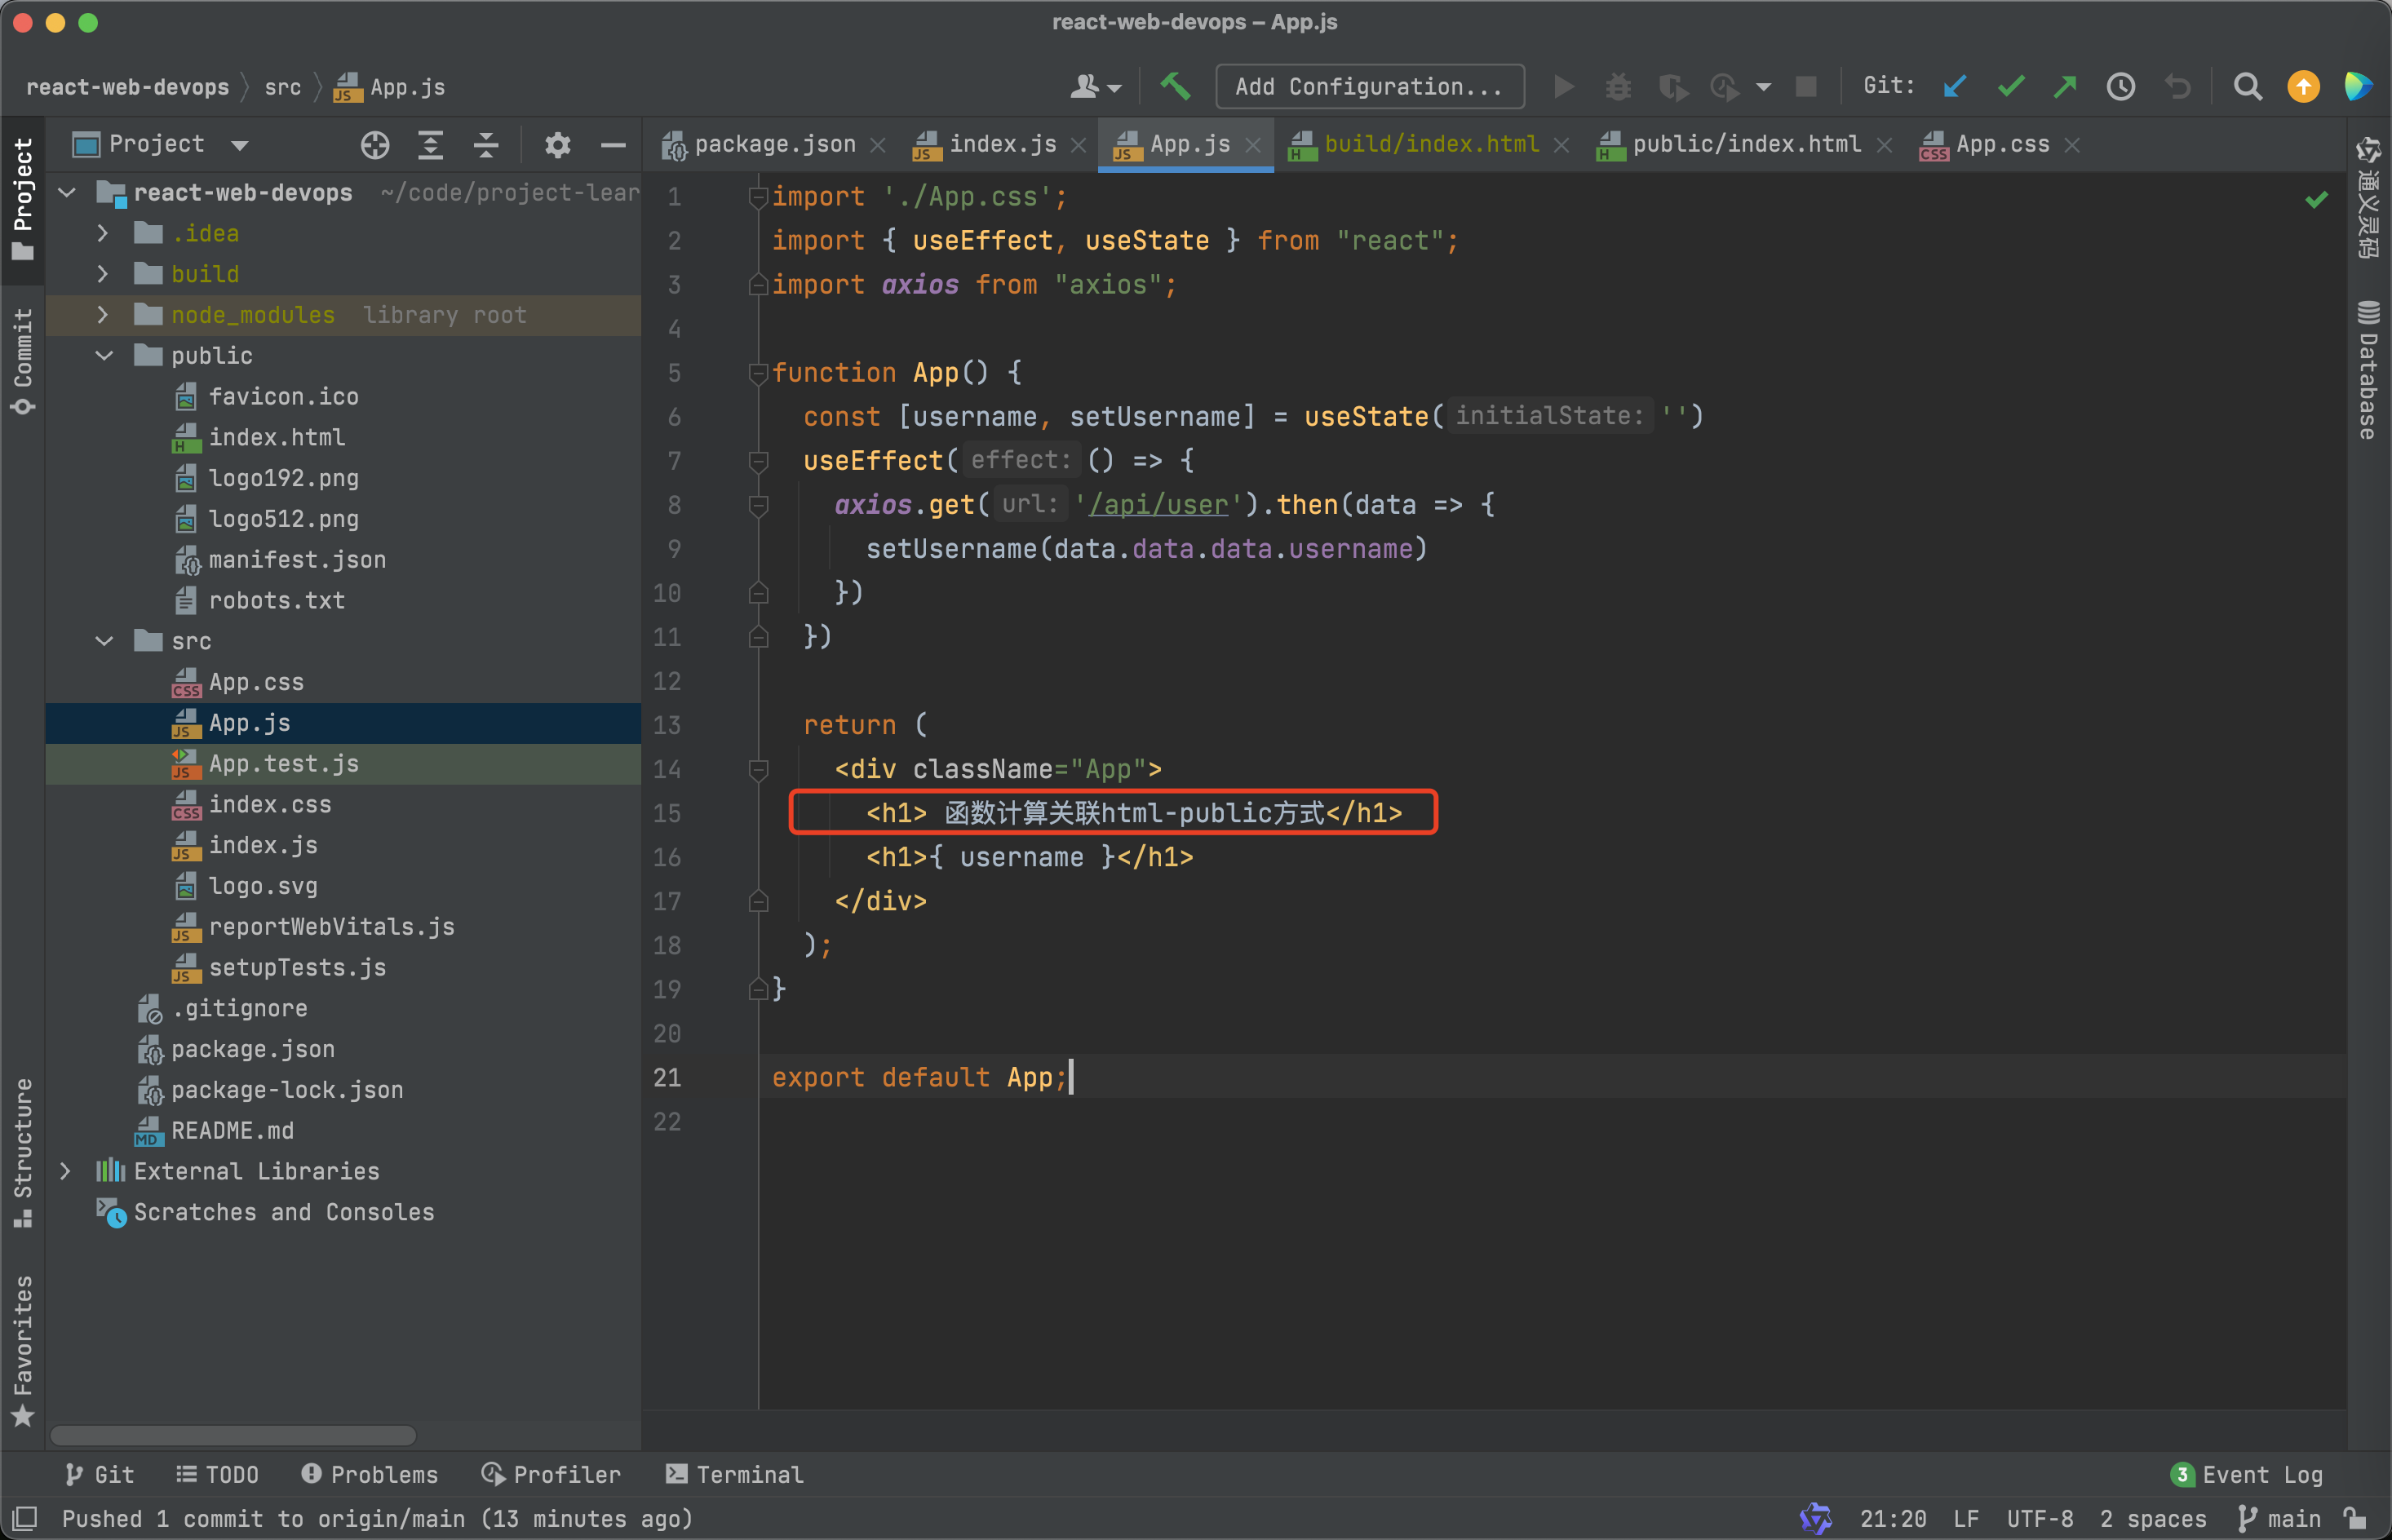Click the colorful plugin icon in toolbar
This screenshot has height=1540, width=2392.
[2358, 87]
